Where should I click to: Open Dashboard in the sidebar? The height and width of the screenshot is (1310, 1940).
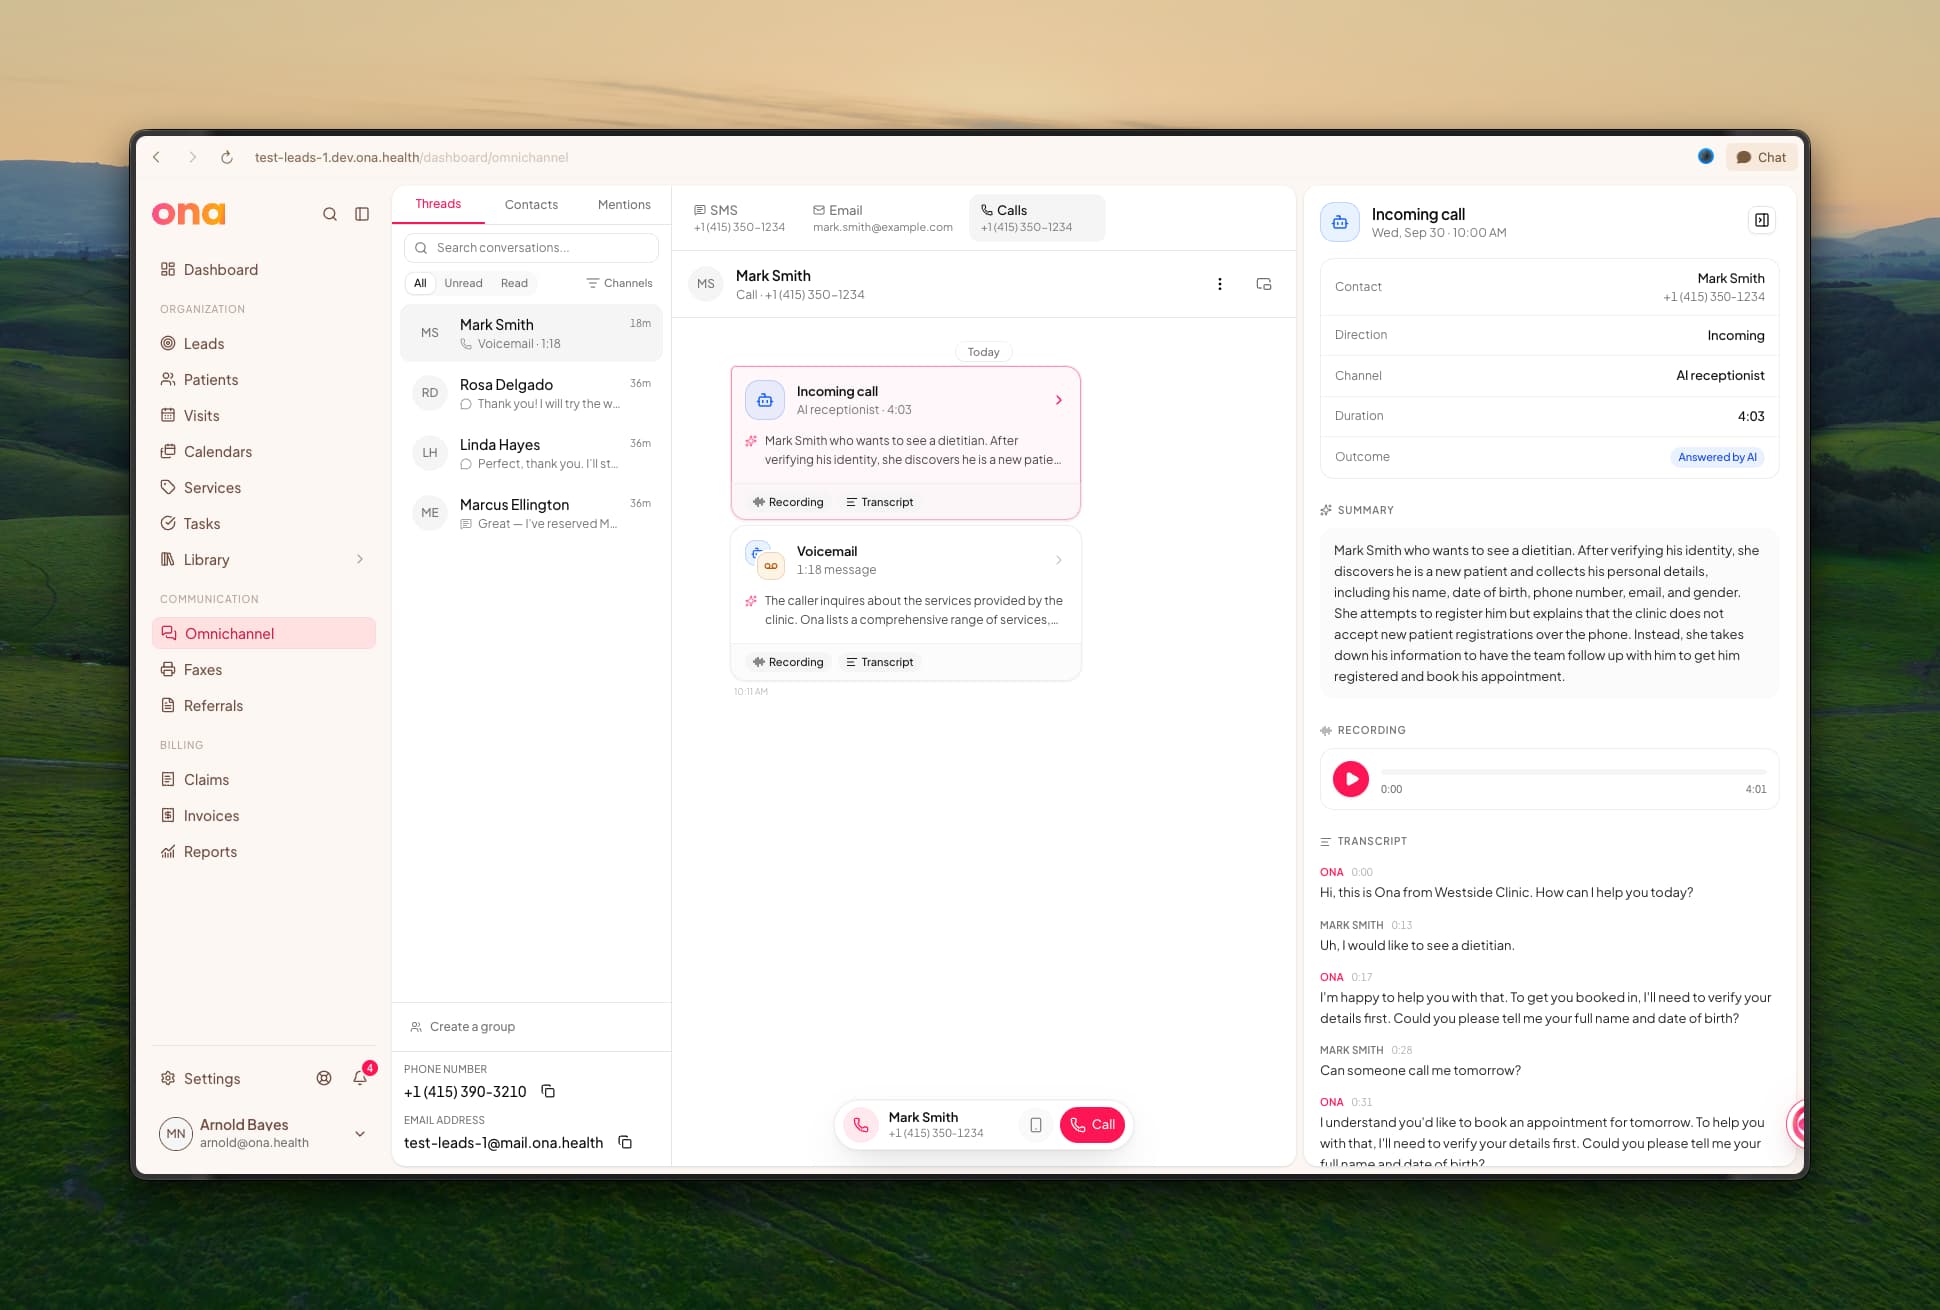click(x=264, y=269)
